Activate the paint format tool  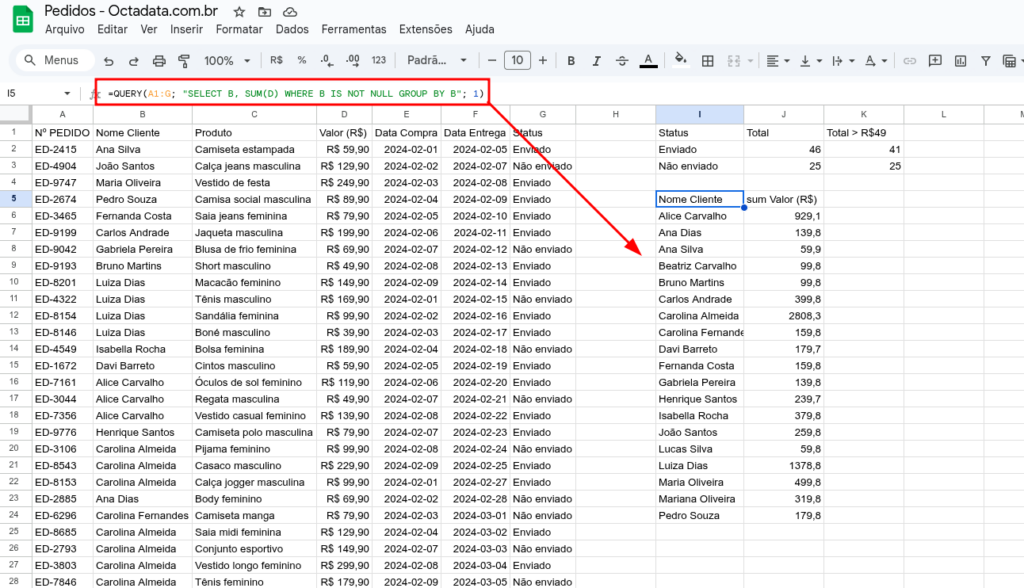click(x=183, y=60)
